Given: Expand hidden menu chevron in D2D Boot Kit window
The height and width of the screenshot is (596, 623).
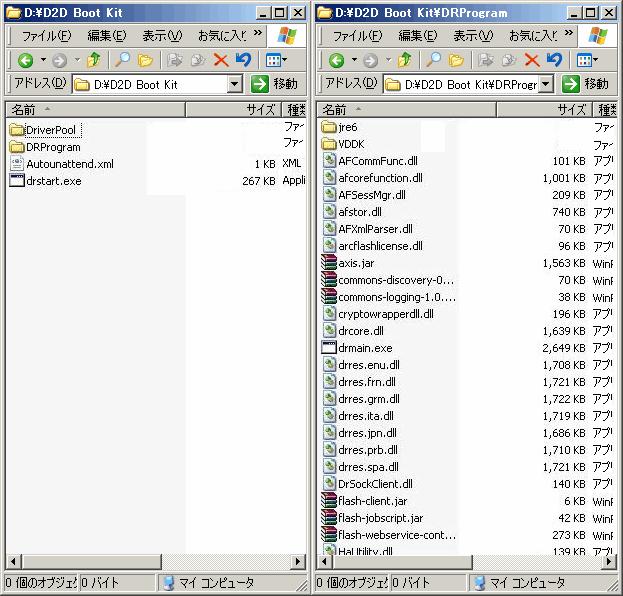Looking at the screenshot, I should point(258,33).
